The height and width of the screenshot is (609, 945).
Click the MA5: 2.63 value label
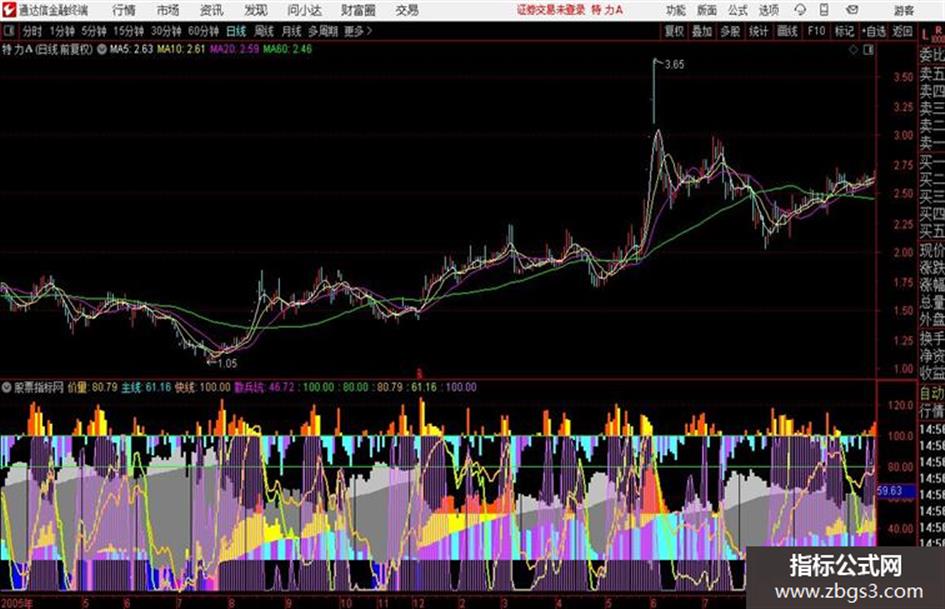(131, 49)
